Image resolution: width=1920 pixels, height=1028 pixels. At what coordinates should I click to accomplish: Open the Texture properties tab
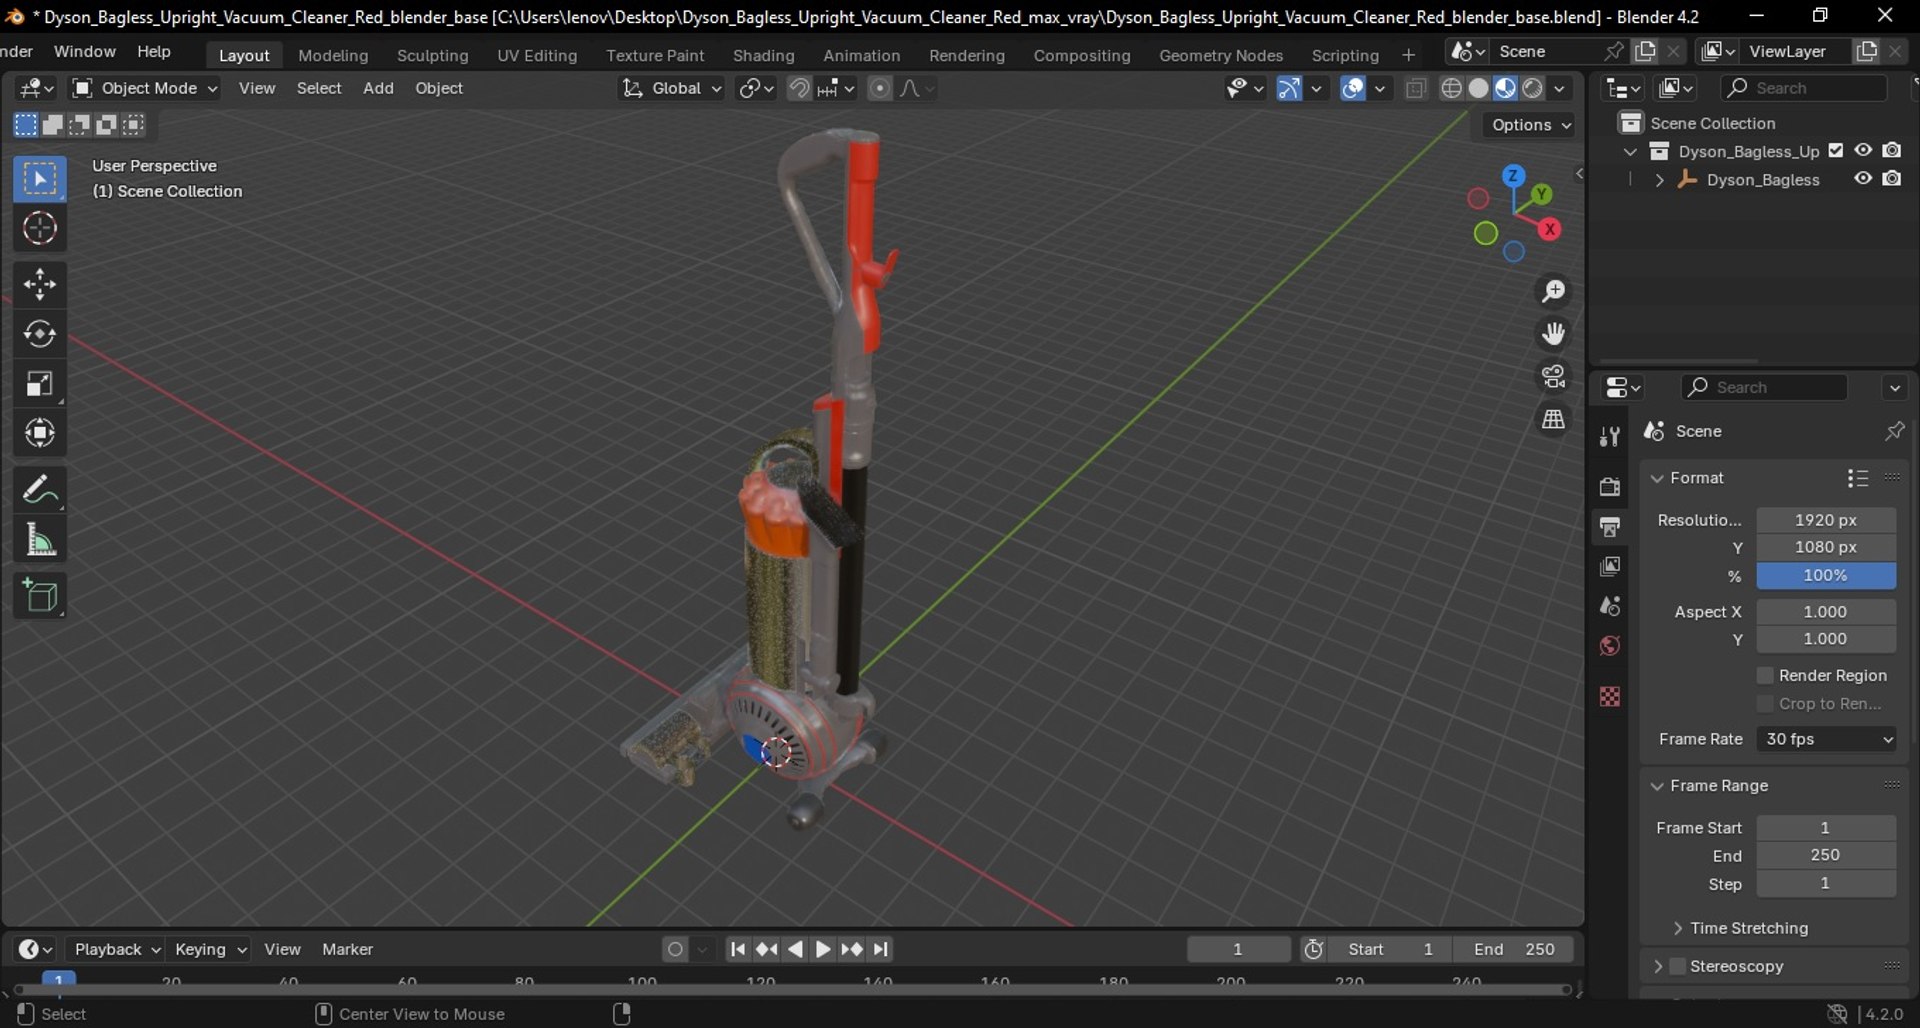tap(1609, 696)
